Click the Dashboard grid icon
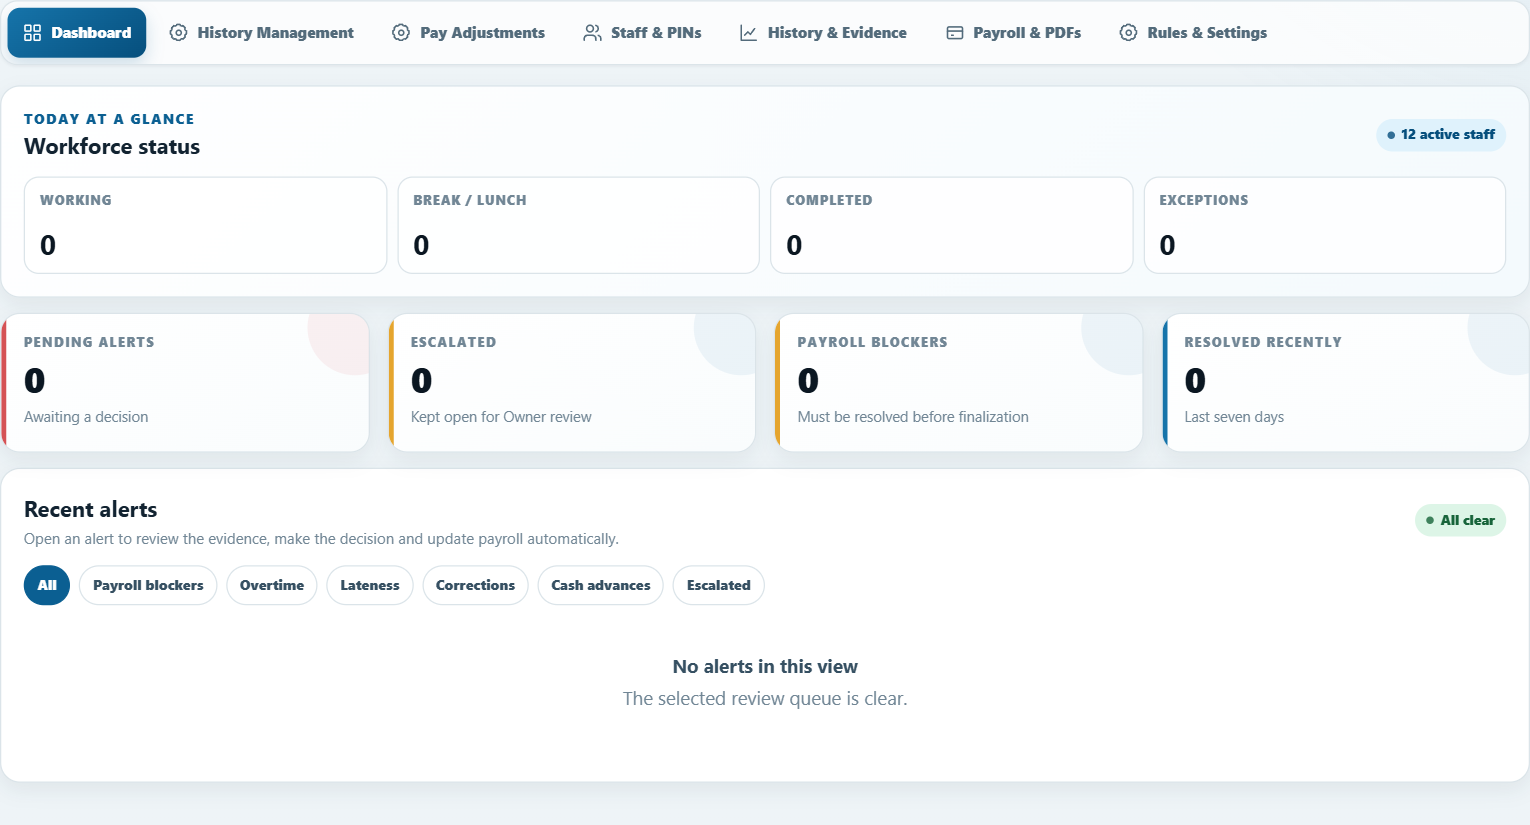 pyautogui.click(x=32, y=33)
